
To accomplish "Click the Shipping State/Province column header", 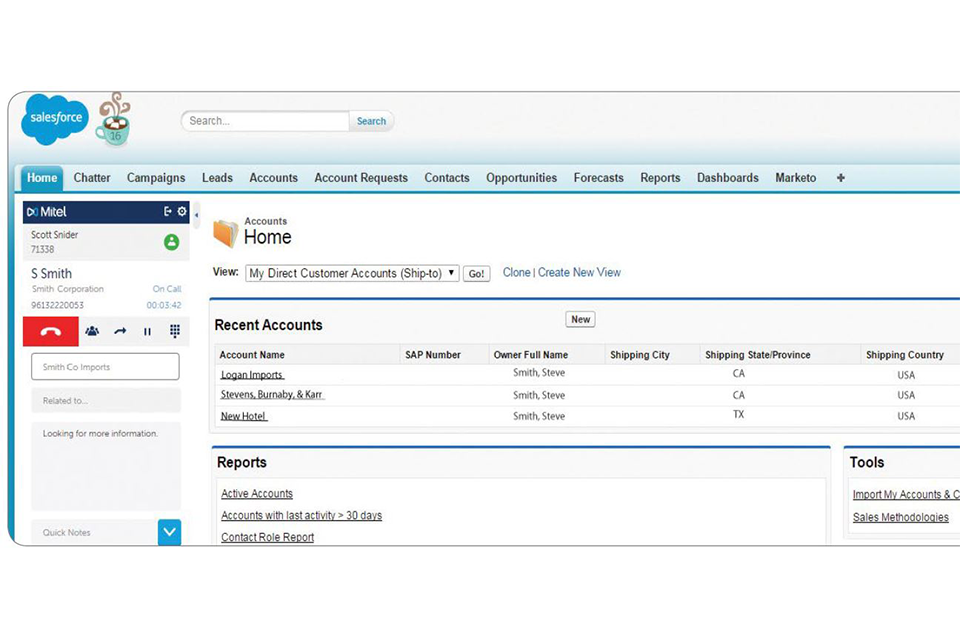I will coord(757,355).
